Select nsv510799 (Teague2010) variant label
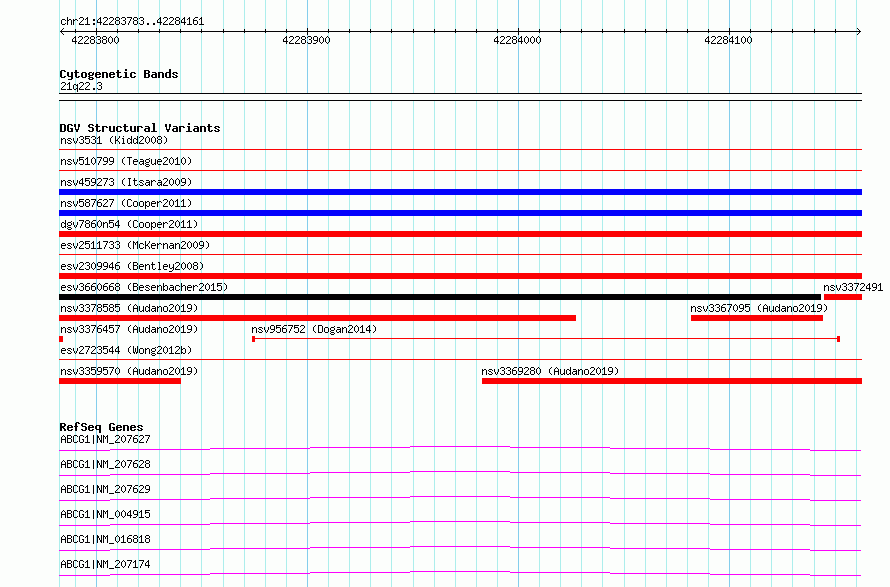 click(126, 161)
